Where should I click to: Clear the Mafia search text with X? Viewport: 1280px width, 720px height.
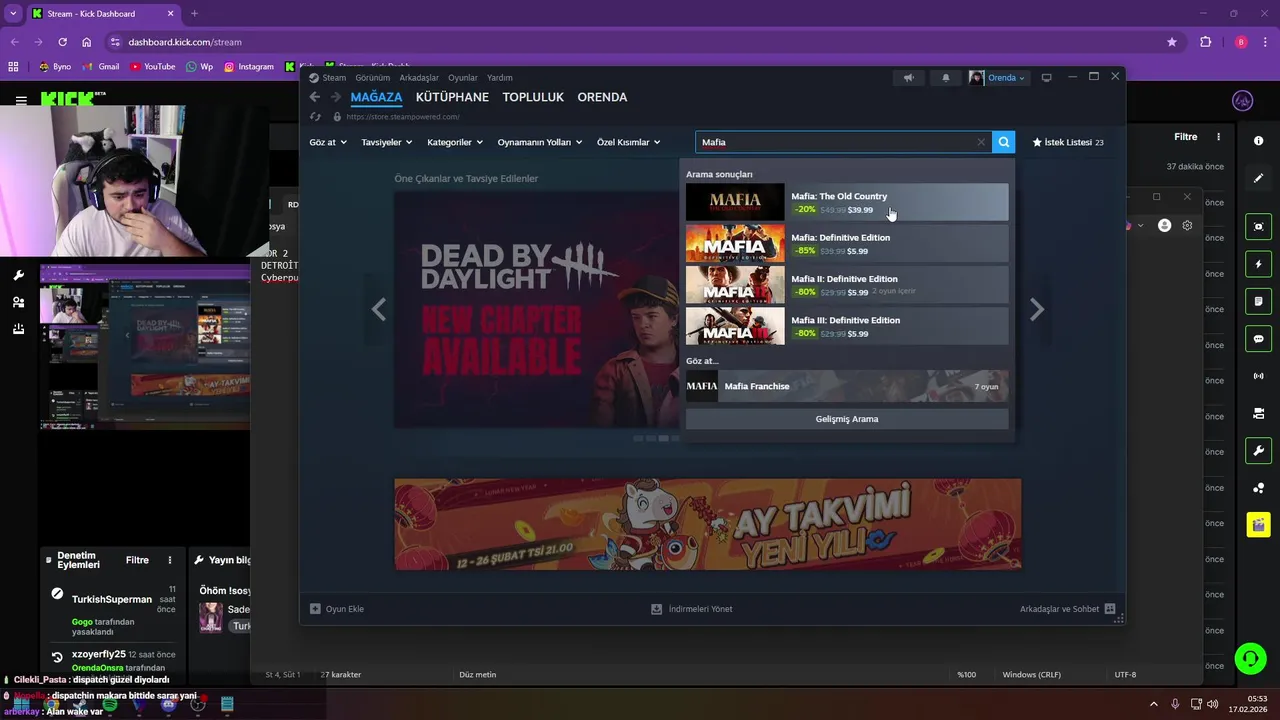pos(981,142)
